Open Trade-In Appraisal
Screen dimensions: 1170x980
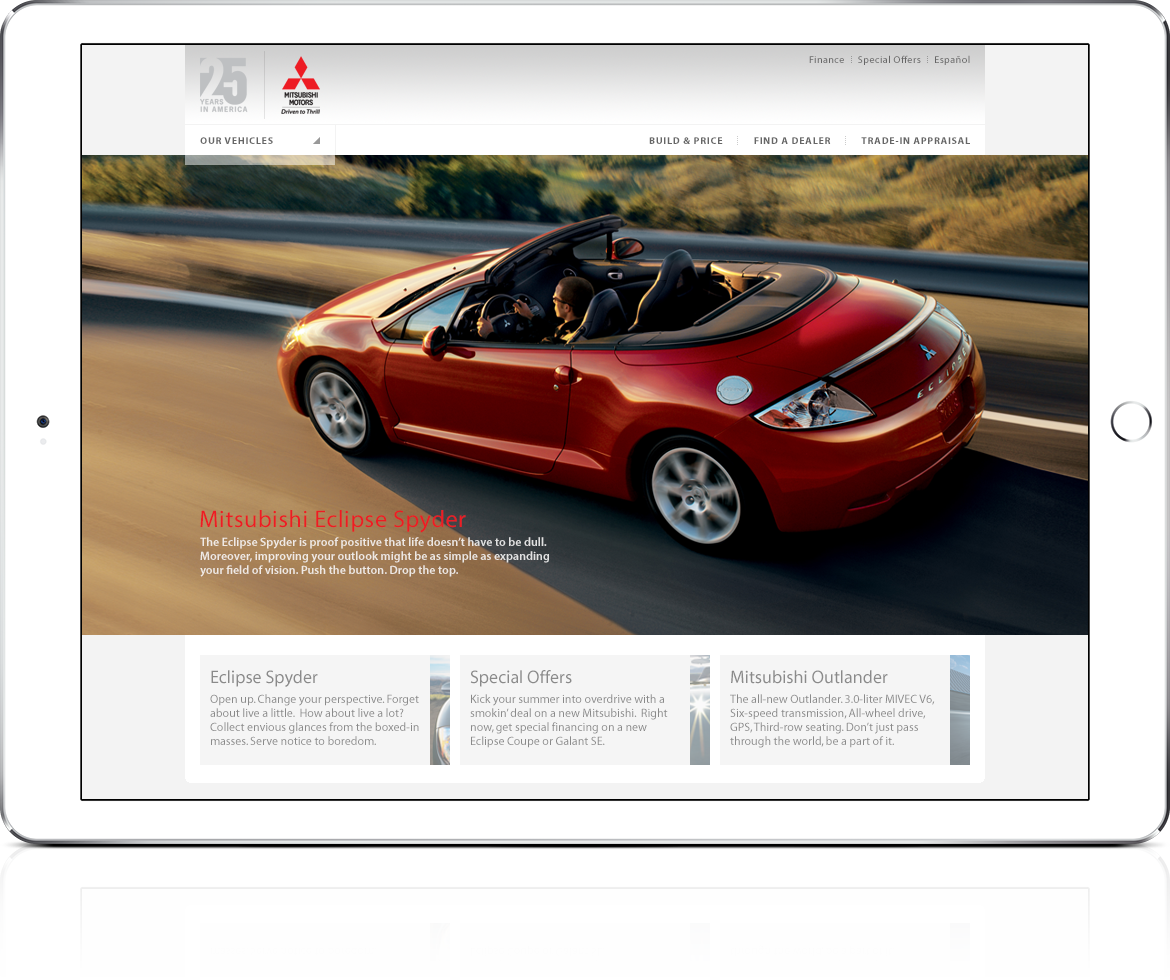click(916, 140)
